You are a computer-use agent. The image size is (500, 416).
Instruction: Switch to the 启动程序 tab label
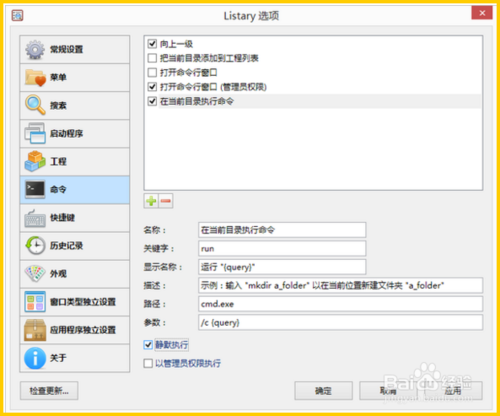[x=66, y=134]
